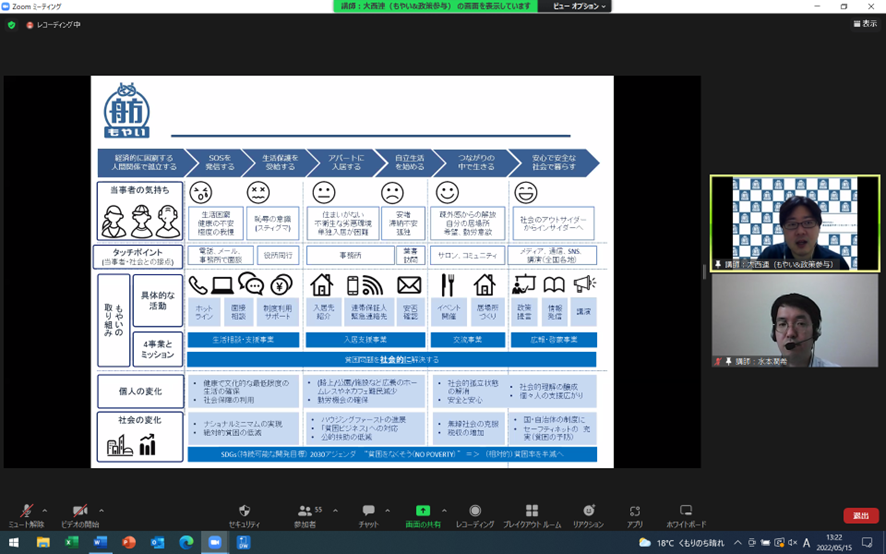Click green encryption shield icon top left
Image resolution: width=886 pixels, height=554 pixels.
coord(12,25)
